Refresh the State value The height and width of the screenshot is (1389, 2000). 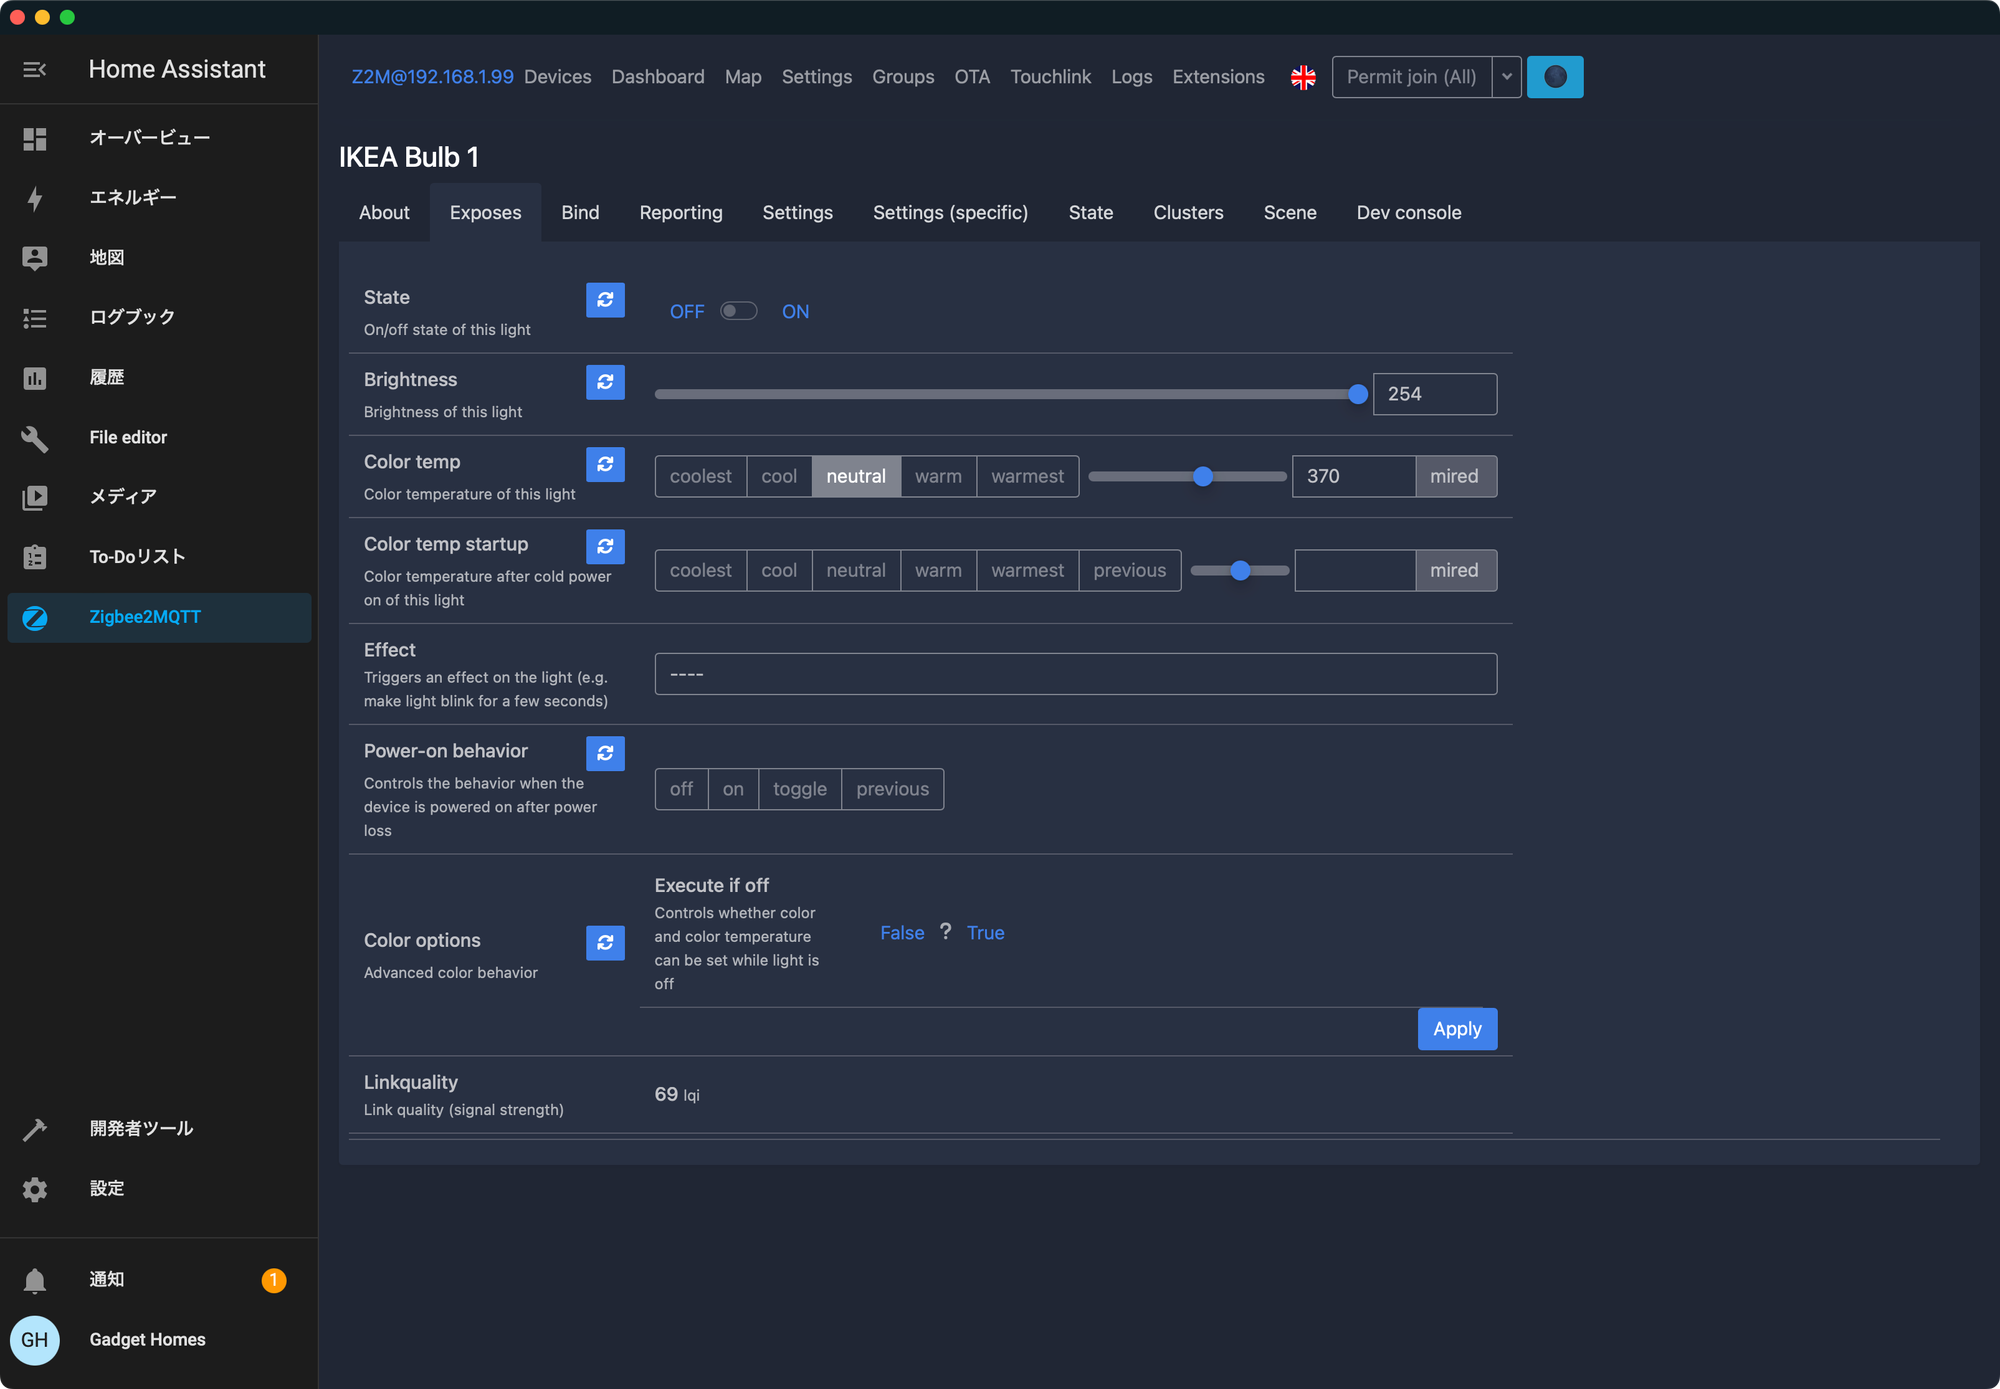click(605, 300)
